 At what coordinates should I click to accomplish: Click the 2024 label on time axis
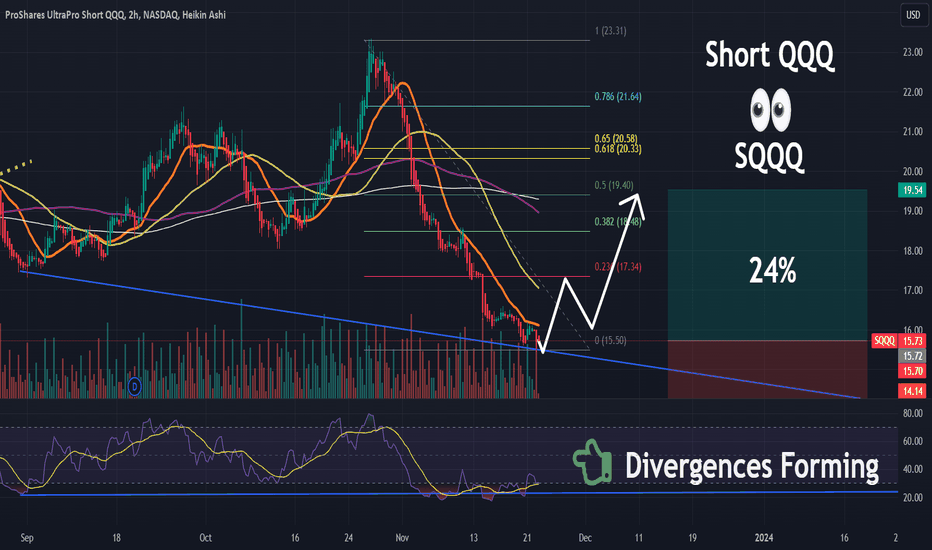click(764, 538)
